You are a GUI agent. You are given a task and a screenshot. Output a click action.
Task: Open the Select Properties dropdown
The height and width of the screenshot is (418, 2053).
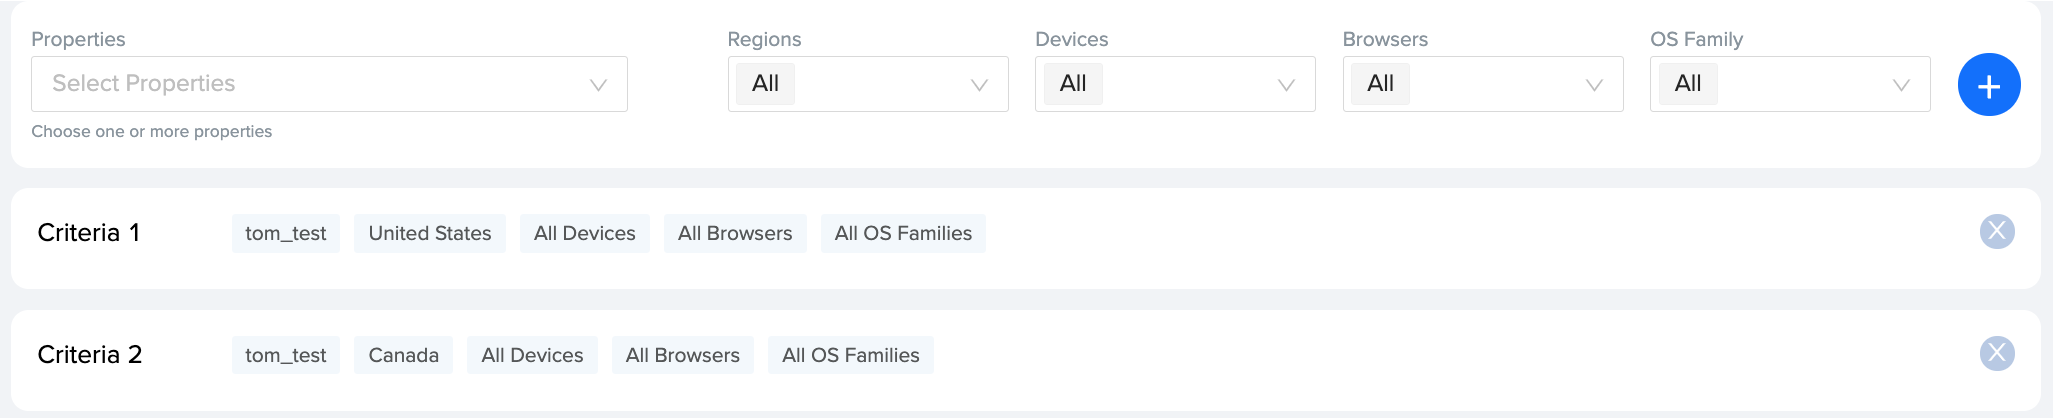pos(329,84)
